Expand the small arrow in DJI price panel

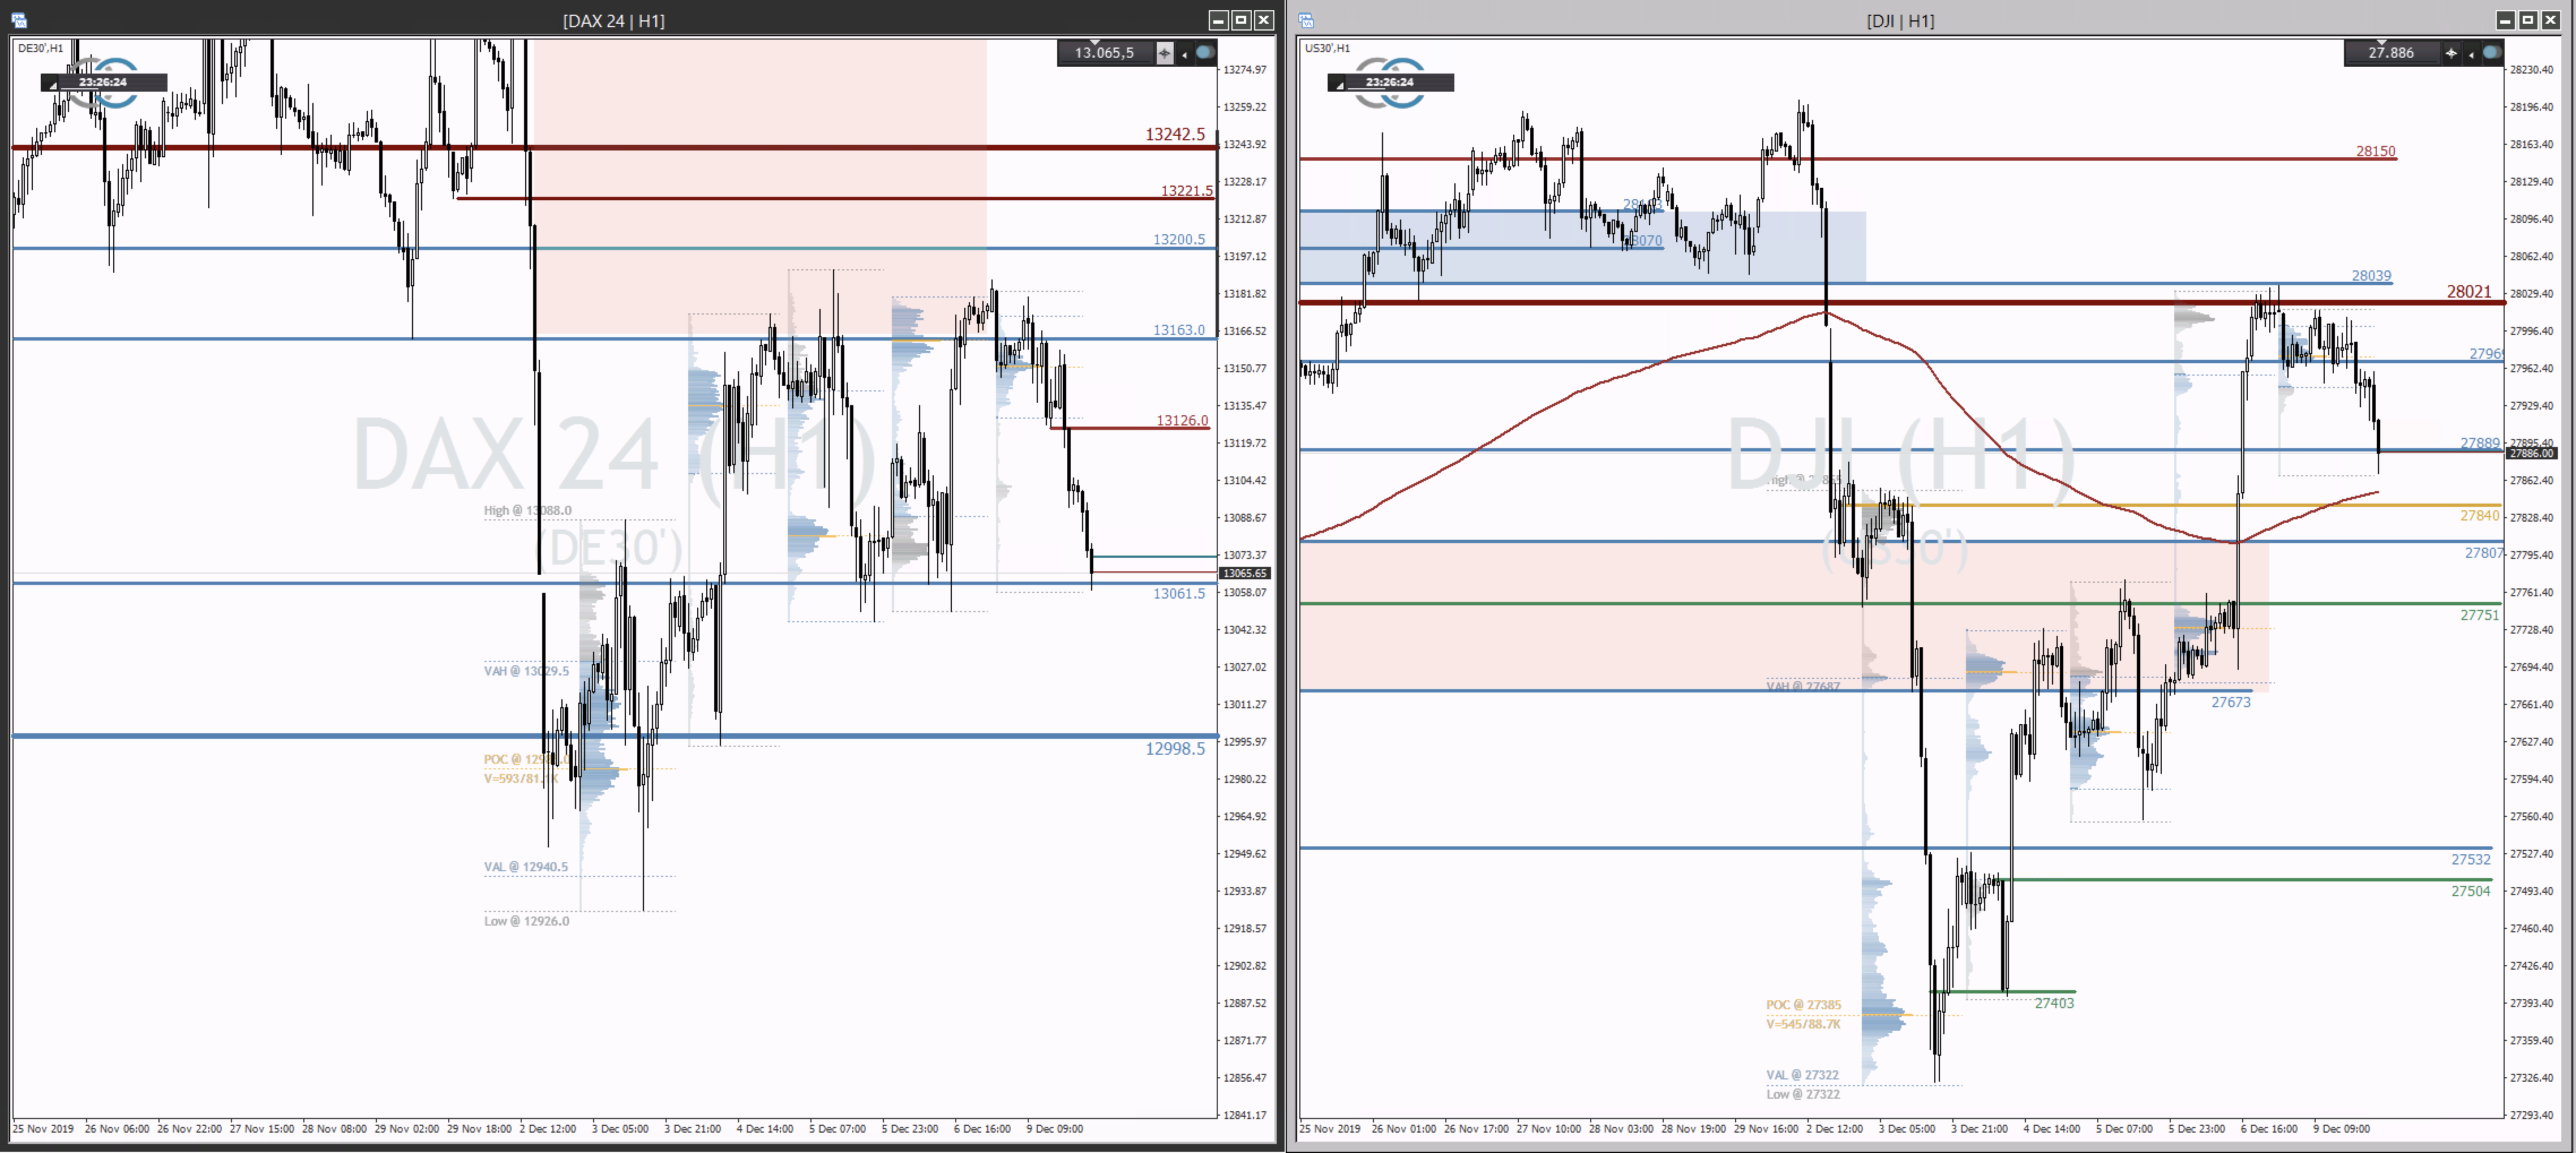[2471, 54]
